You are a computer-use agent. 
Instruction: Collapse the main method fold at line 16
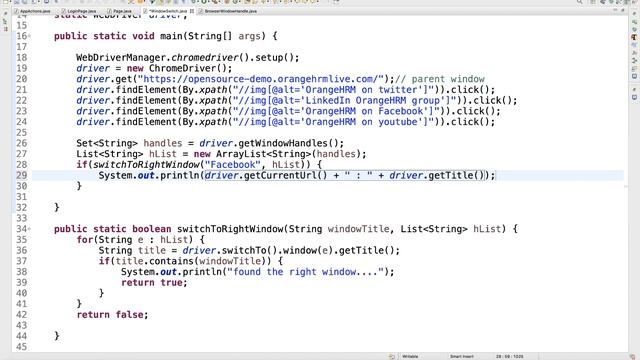tap(29, 36)
